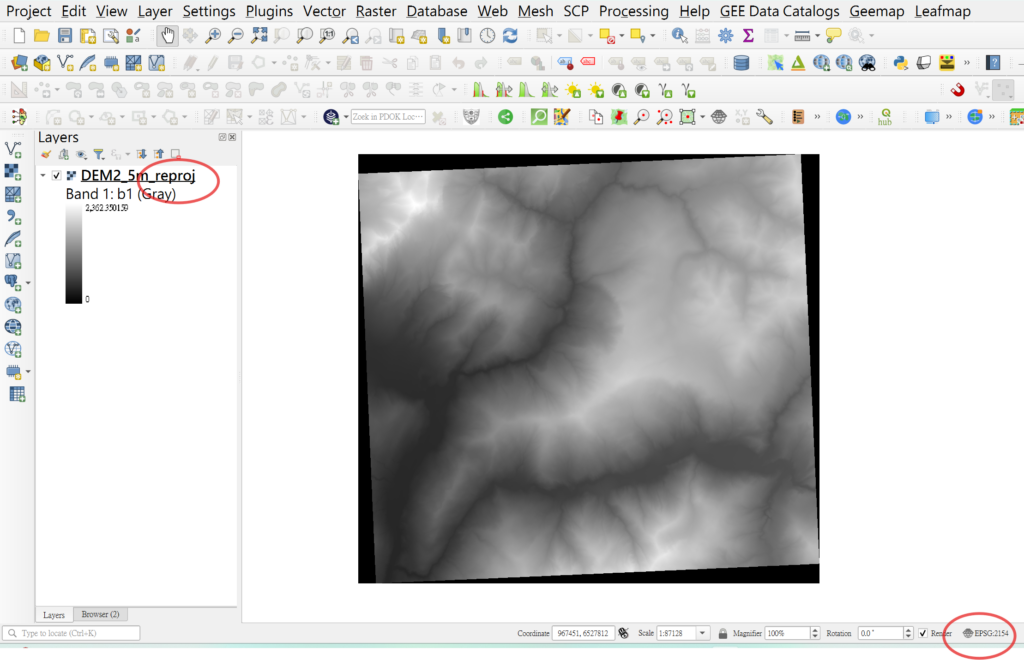Viewport: 1024px width, 660px height.
Task: Open the Processing Toolbox gear icon
Action: point(726,36)
